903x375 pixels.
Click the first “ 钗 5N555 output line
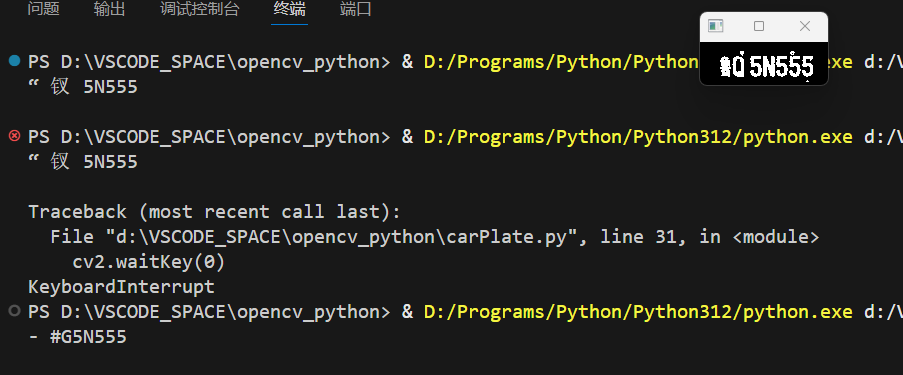pyautogui.click(x=83, y=87)
